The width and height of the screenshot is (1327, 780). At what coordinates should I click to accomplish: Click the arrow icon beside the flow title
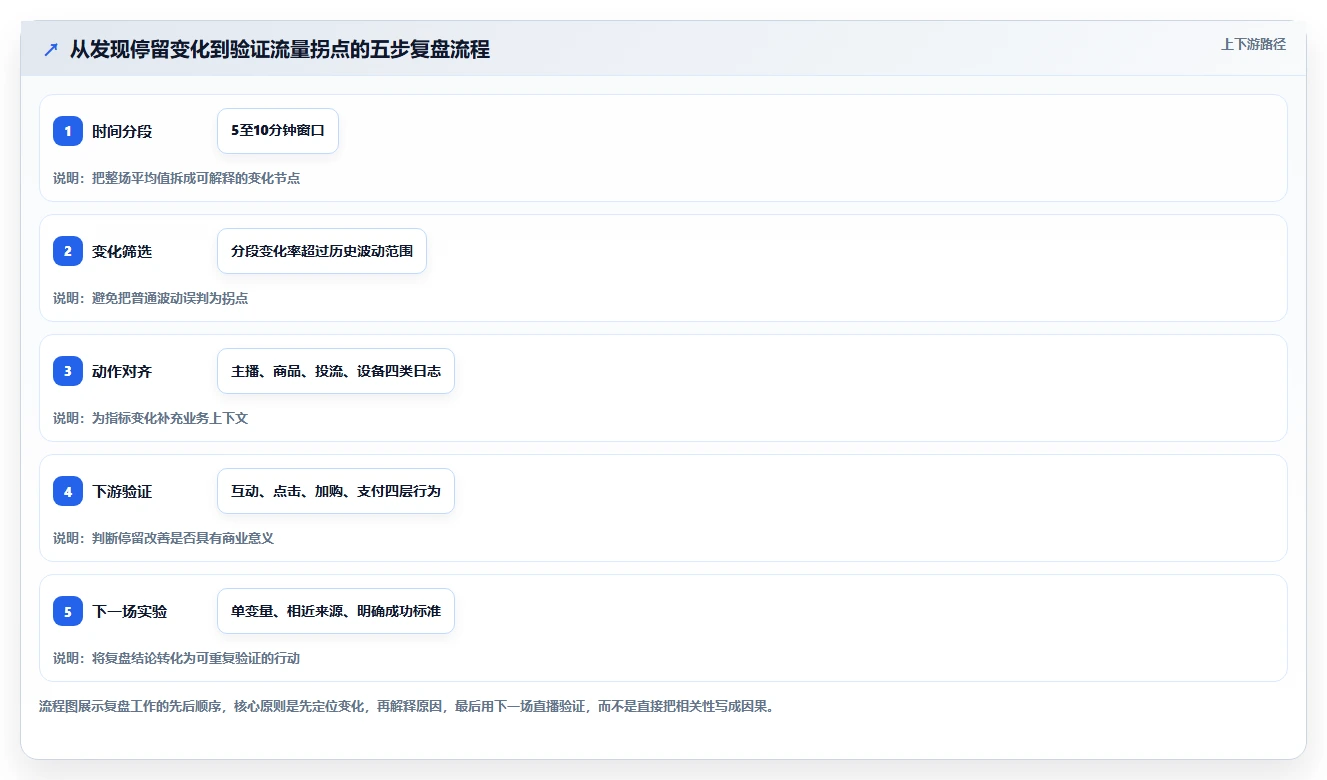[51, 50]
